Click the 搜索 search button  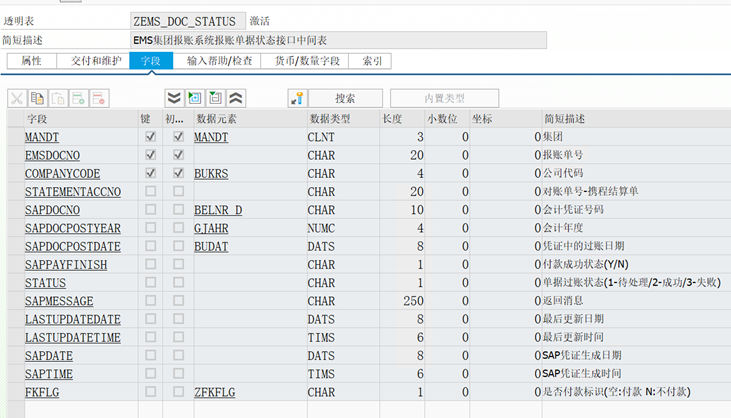click(x=345, y=98)
